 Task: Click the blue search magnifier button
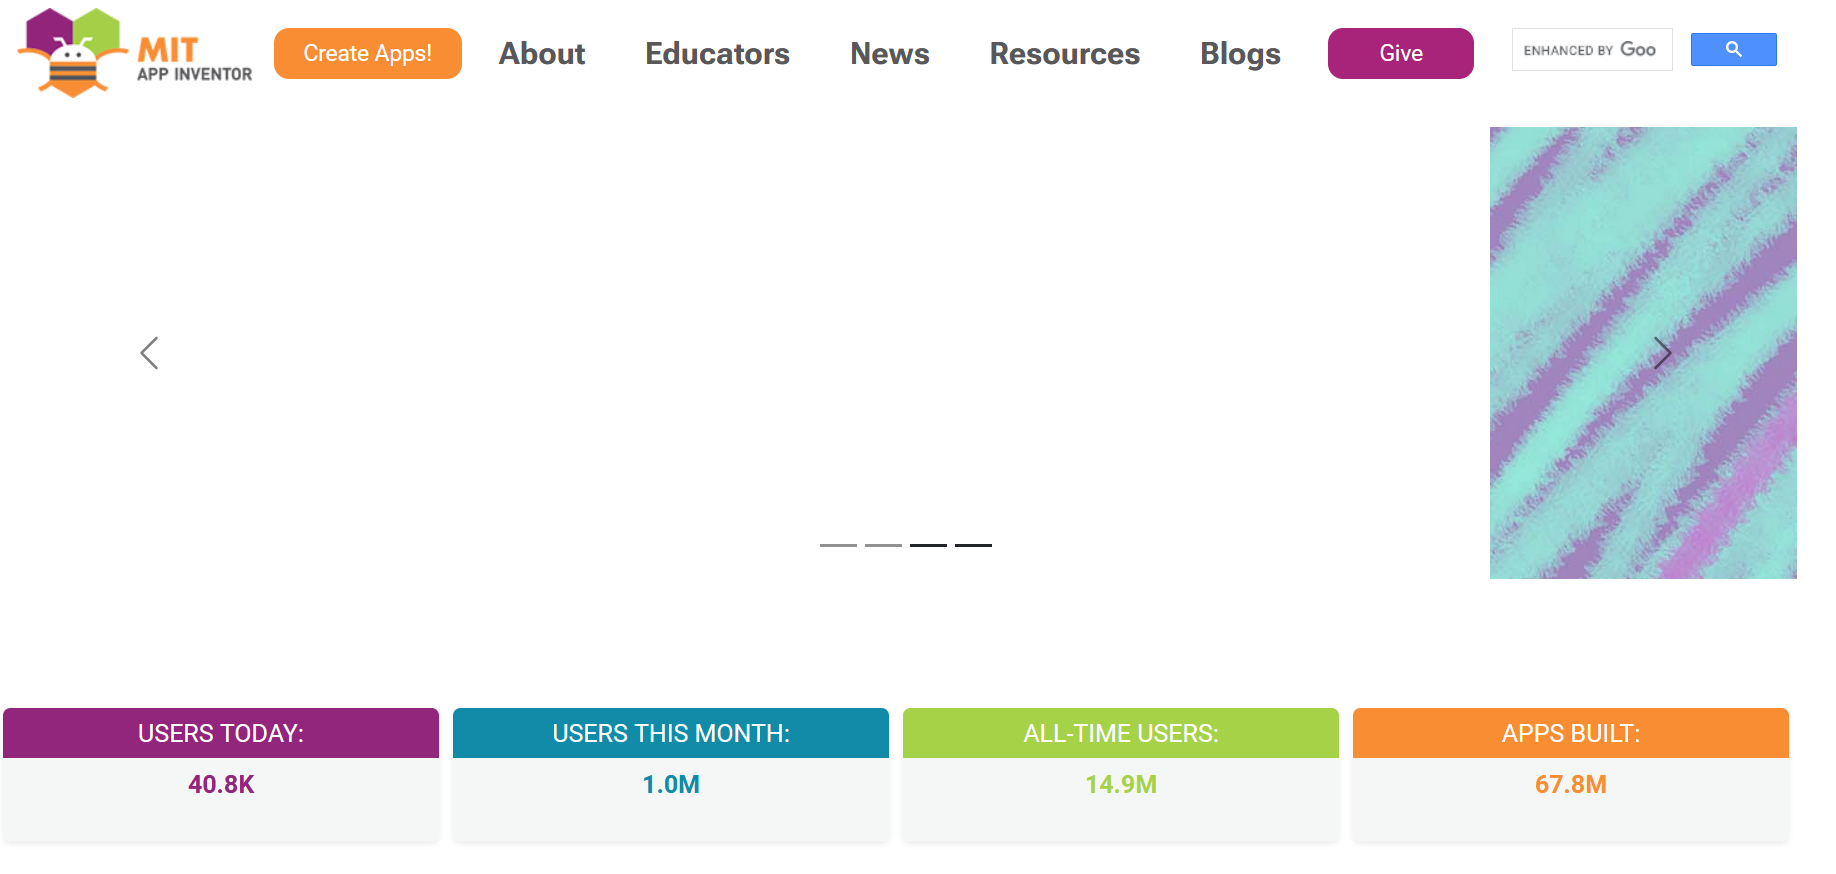click(x=1733, y=50)
